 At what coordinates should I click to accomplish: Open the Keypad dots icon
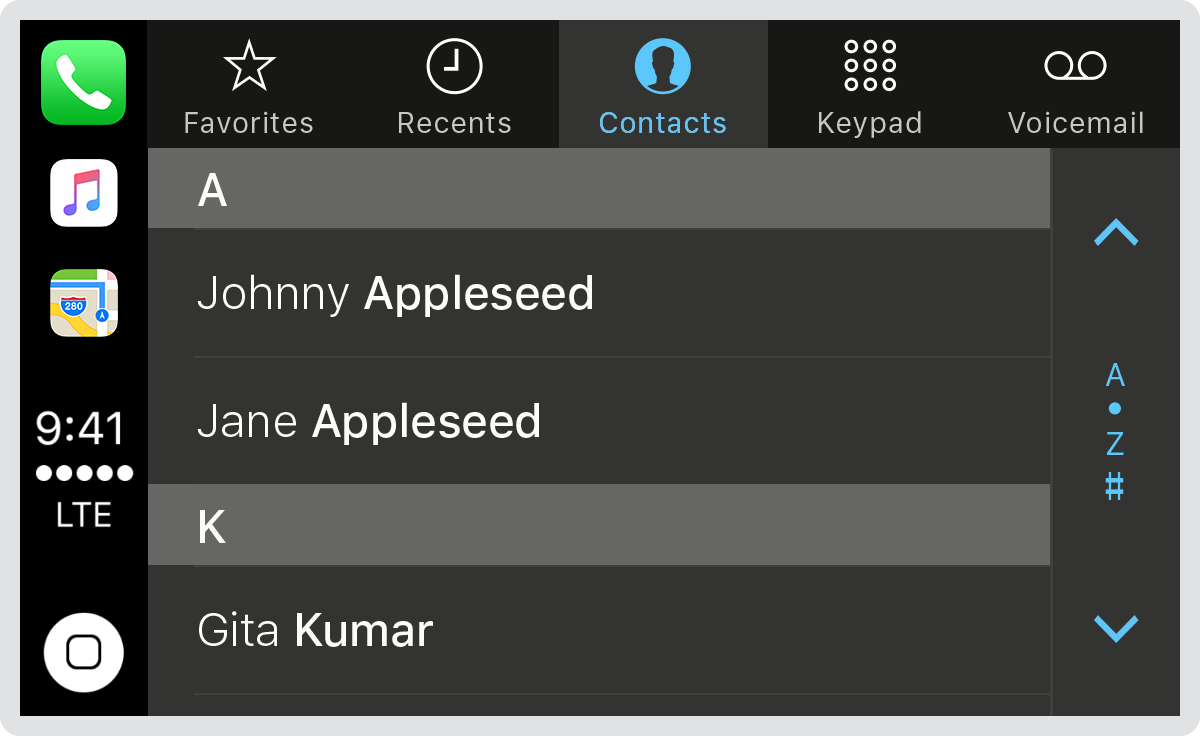[869, 67]
